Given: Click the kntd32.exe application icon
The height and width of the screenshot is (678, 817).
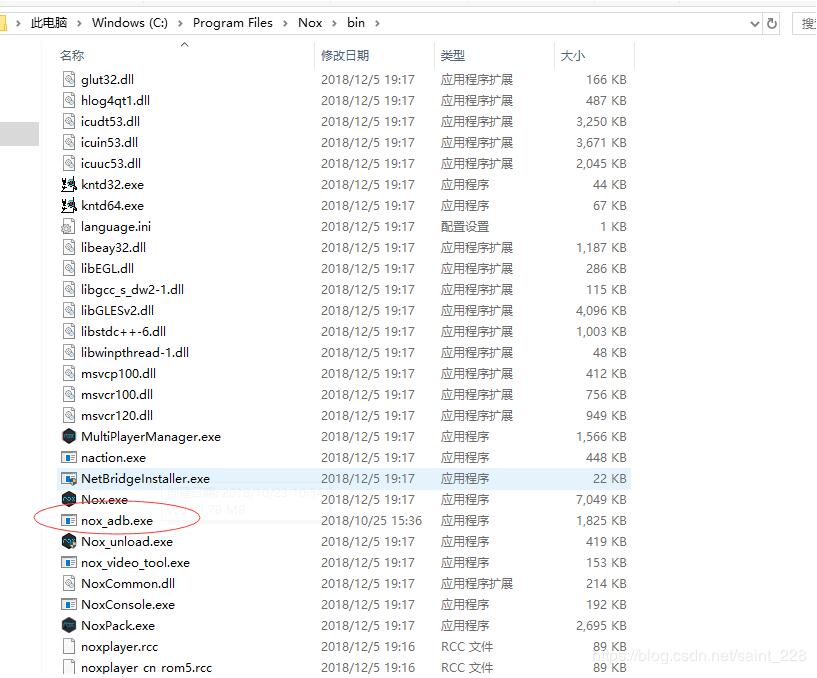Looking at the screenshot, I should pos(69,184).
